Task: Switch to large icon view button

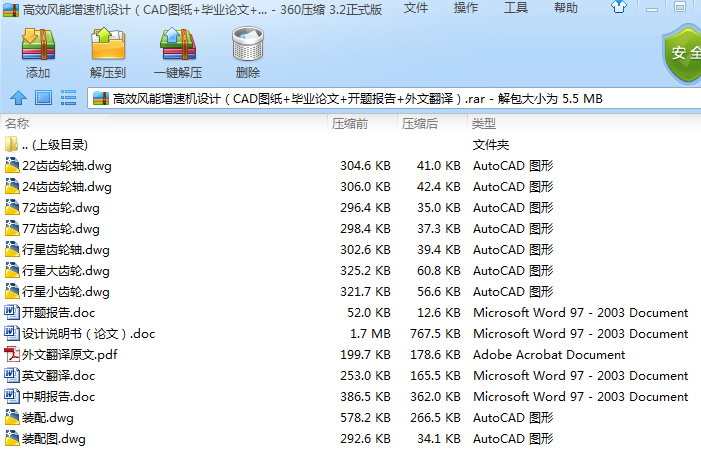Action: tap(43, 97)
